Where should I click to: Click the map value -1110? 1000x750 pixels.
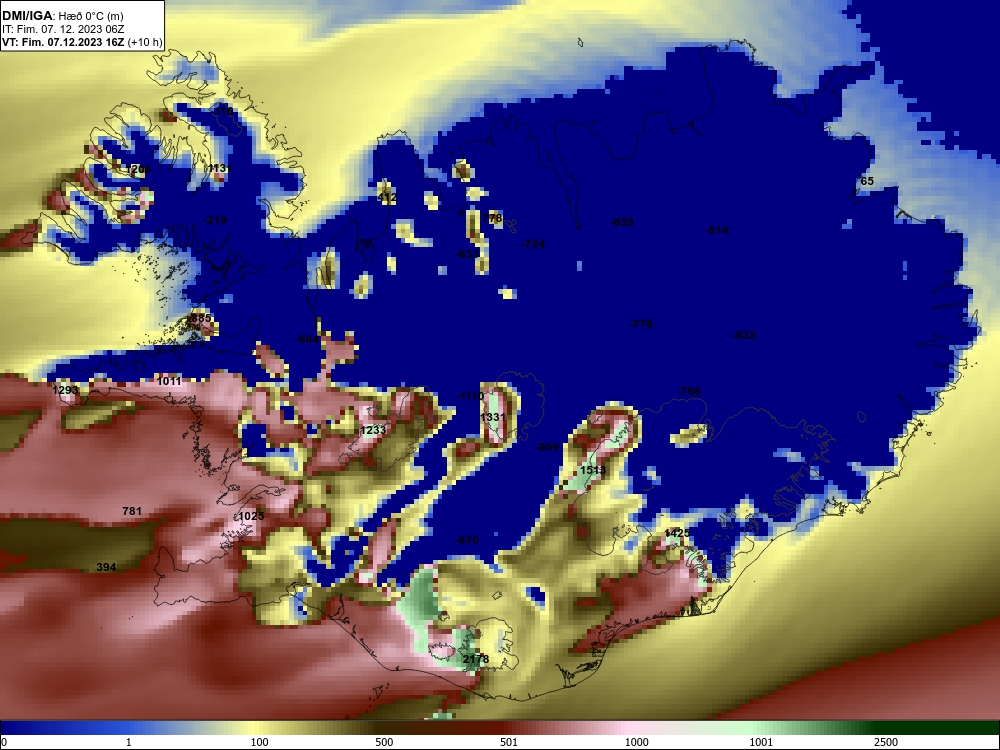[x=470, y=396]
